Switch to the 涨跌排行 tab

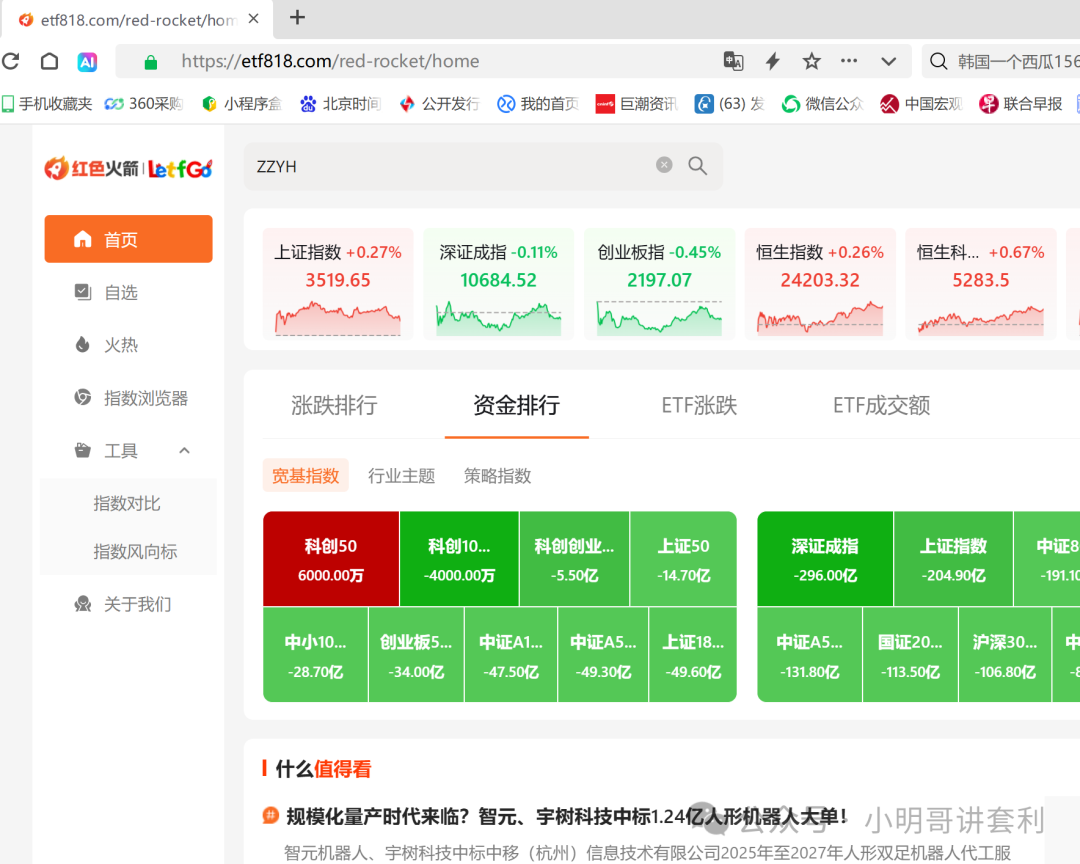pyautogui.click(x=334, y=405)
